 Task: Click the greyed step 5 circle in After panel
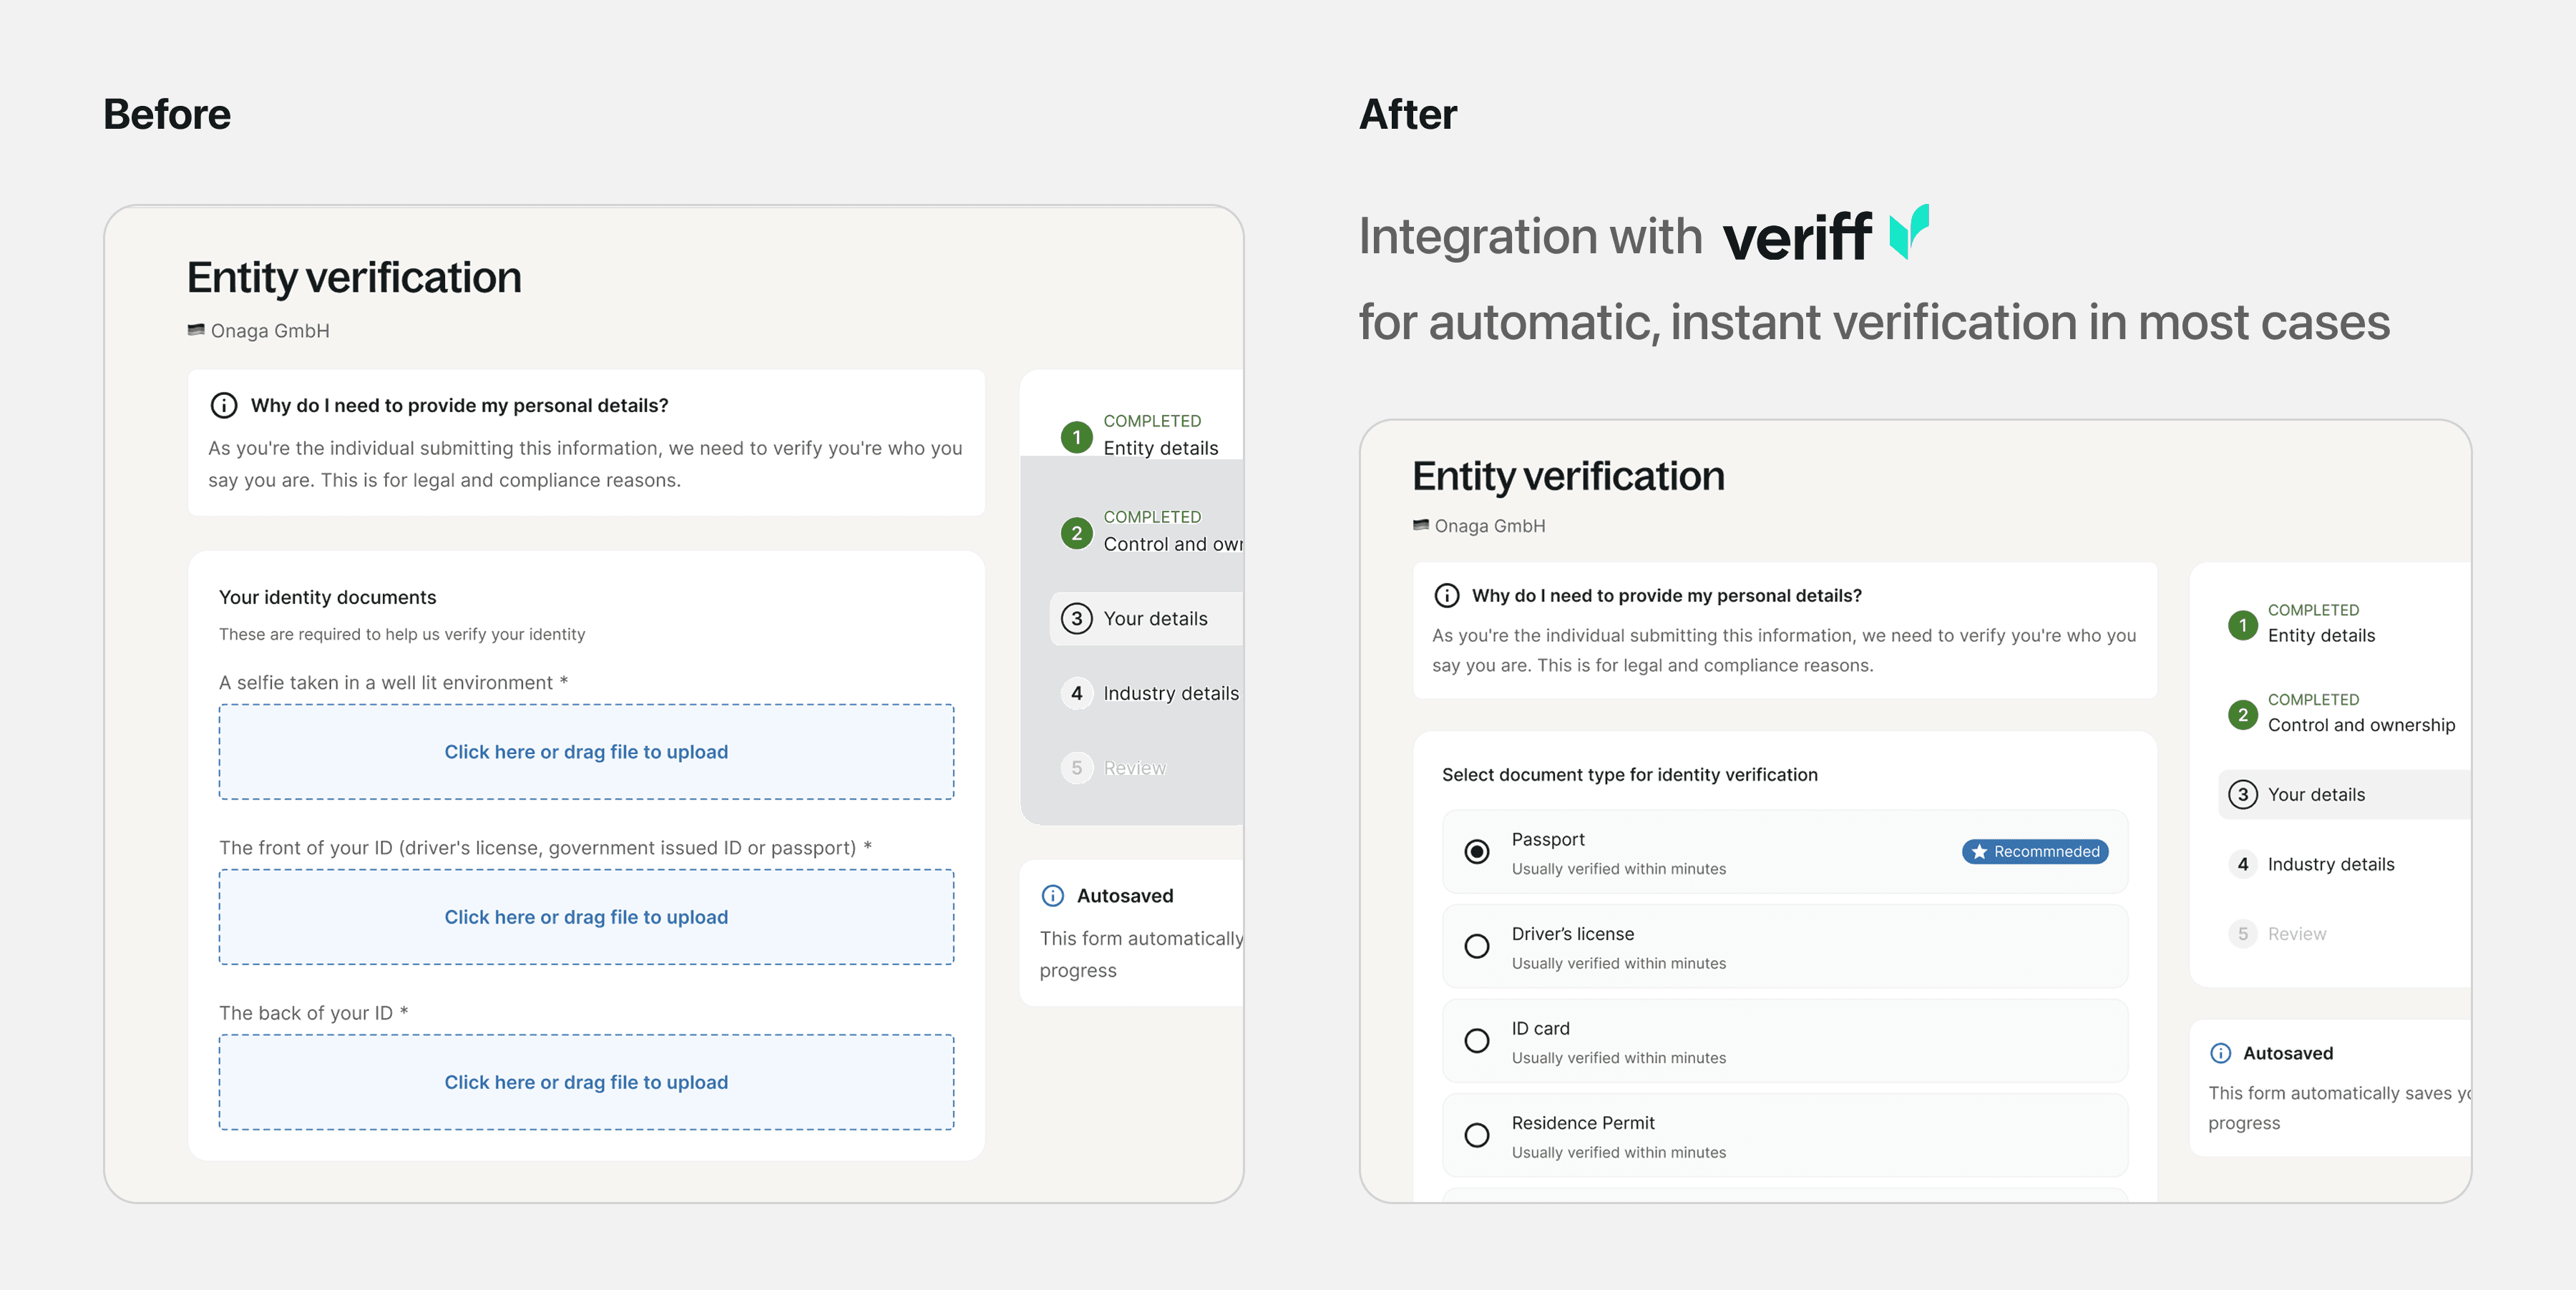[2242, 934]
